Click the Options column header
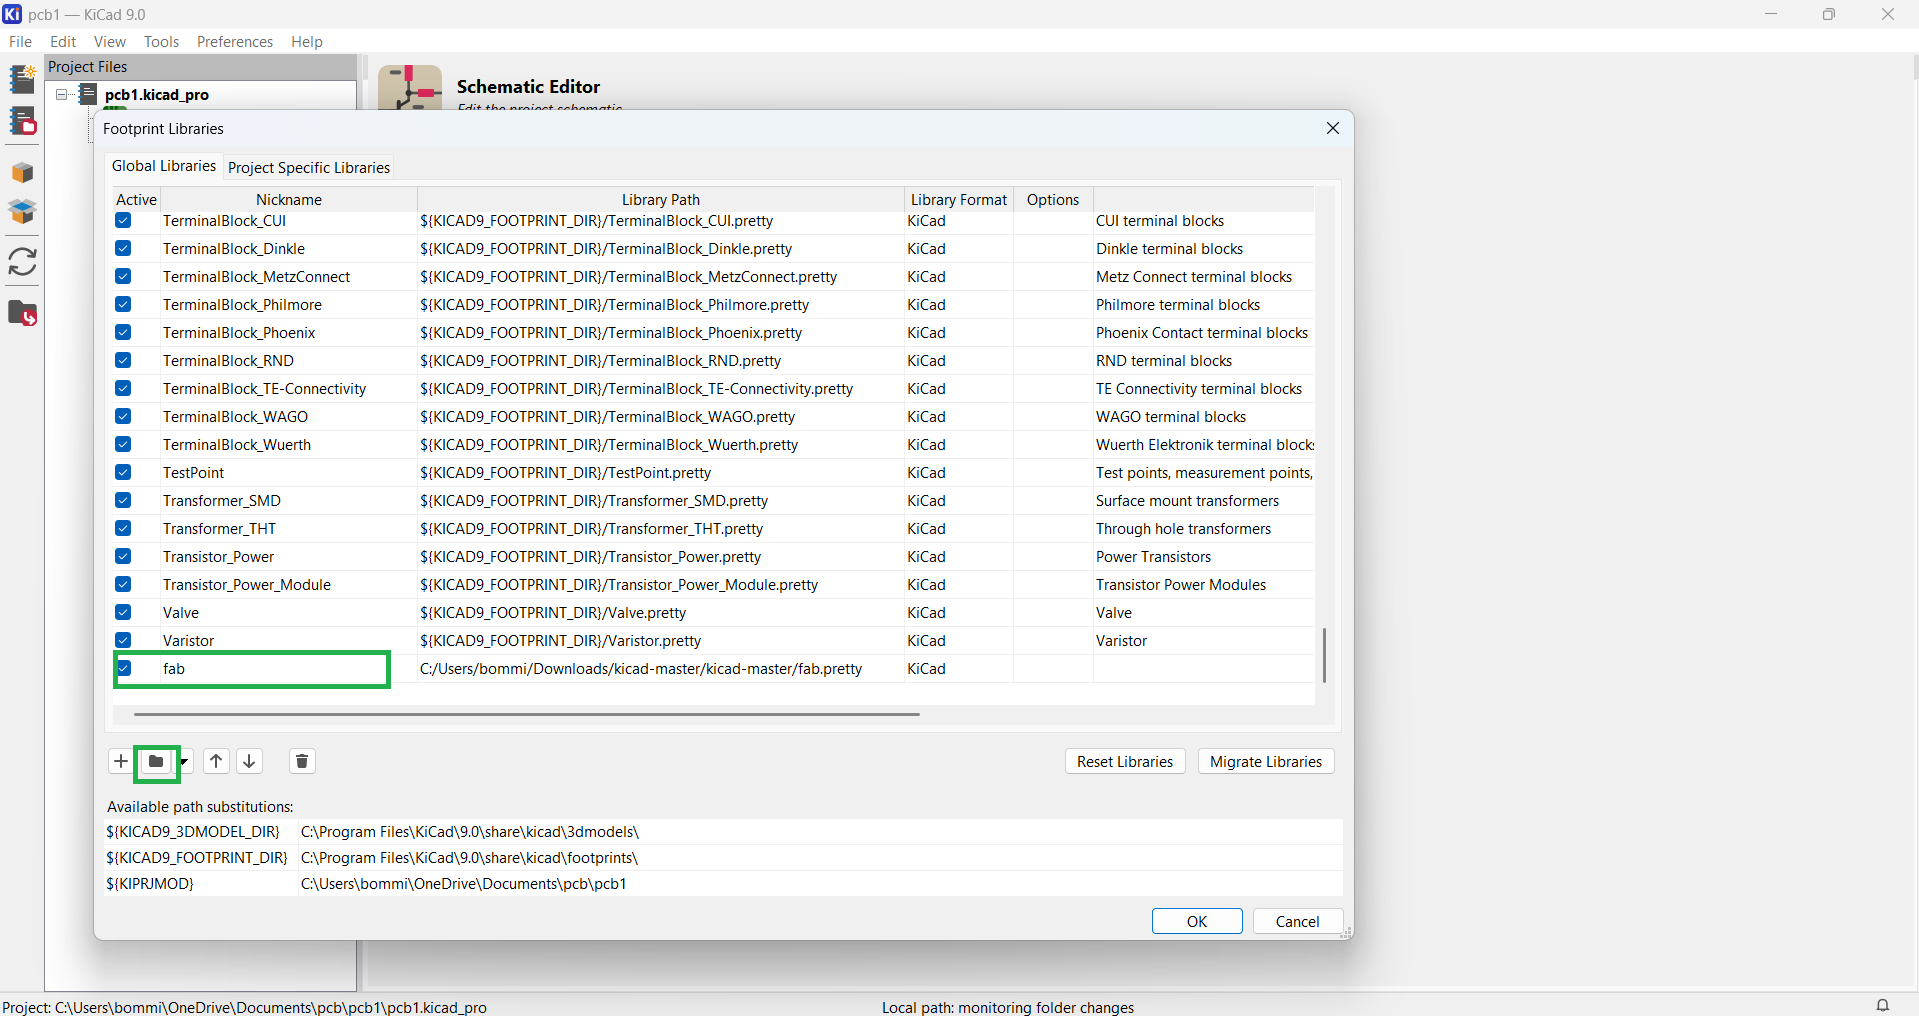1919x1016 pixels. [1053, 199]
